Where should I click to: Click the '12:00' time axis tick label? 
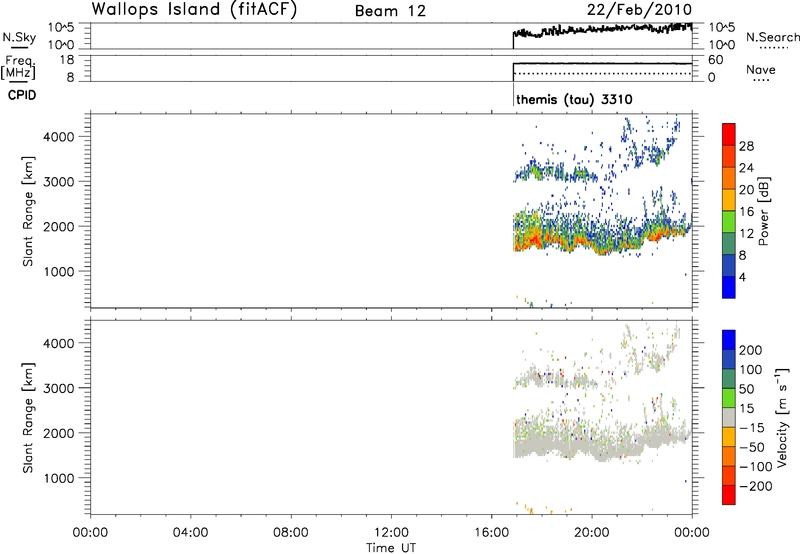tap(391, 533)
